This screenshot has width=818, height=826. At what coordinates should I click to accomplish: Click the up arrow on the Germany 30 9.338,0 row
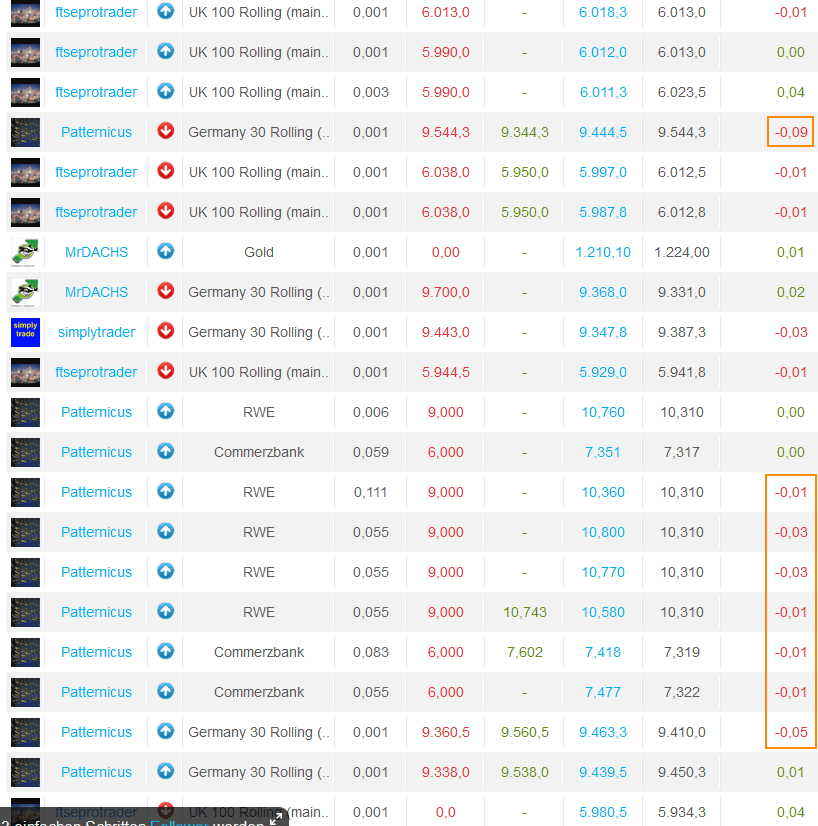165,771
